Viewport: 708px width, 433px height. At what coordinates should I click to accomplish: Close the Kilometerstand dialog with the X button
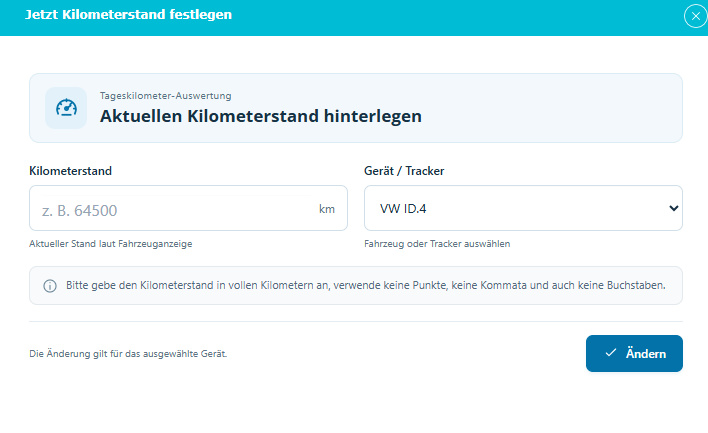click(695, 16)
